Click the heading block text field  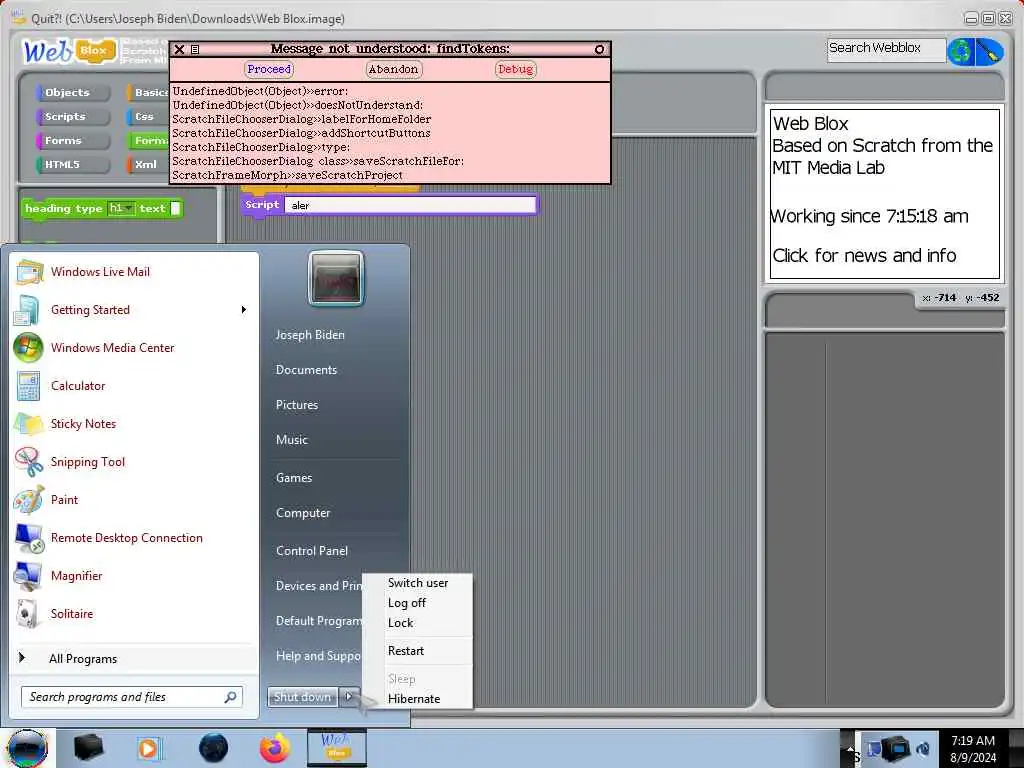pyautogui.click(x=175, y=208)
